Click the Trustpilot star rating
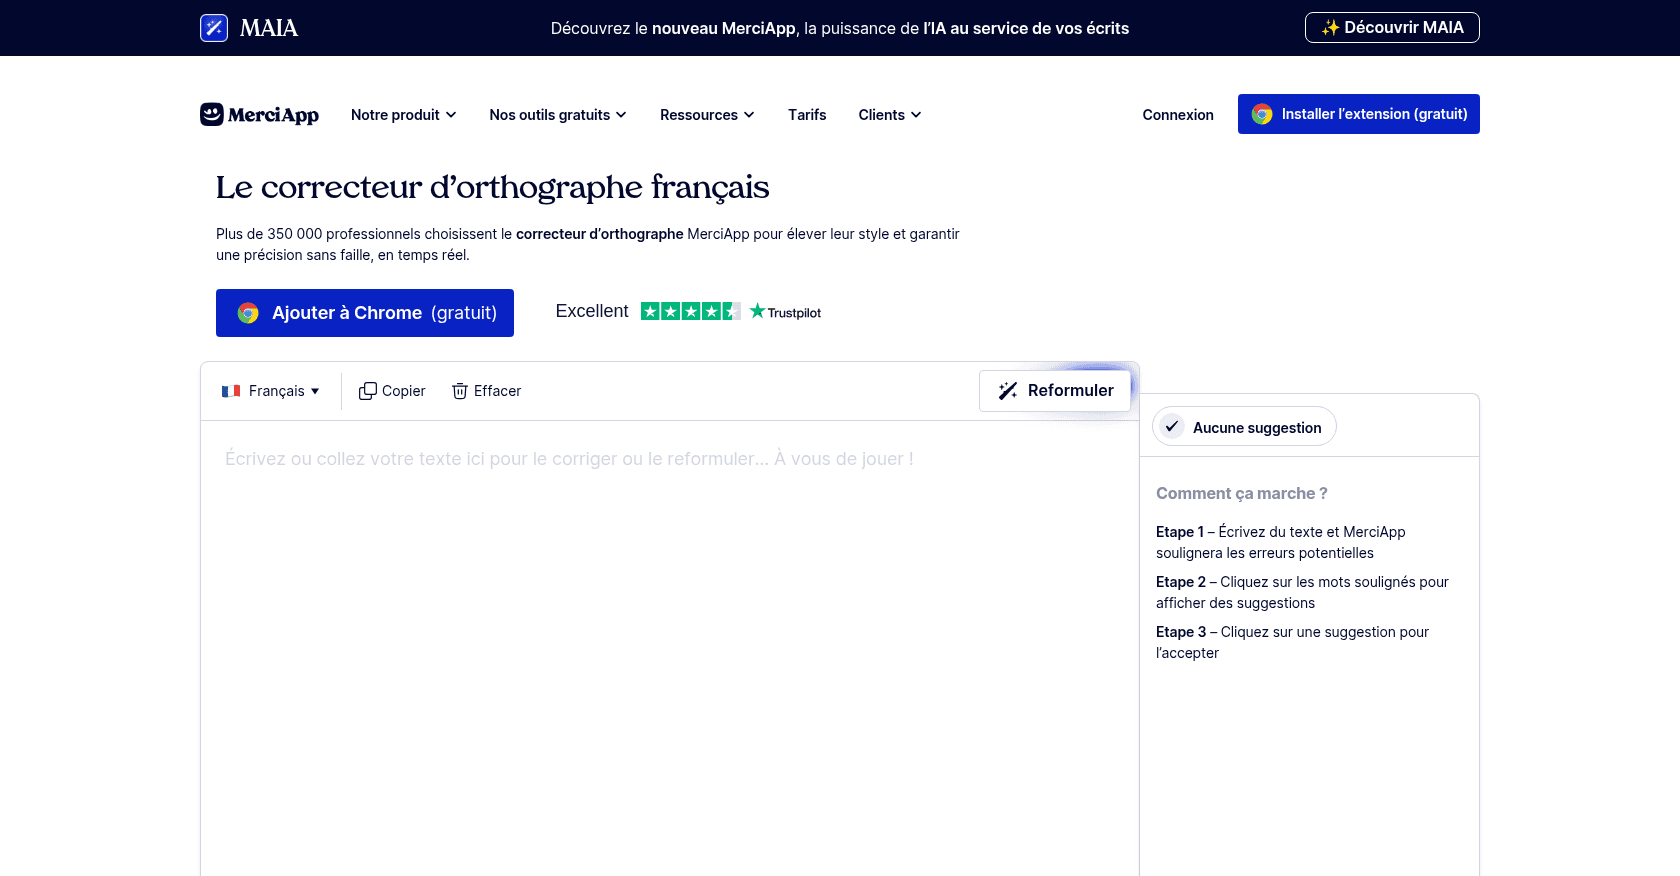This screenshot has width=1680, height=876. (x=691, y=311)
